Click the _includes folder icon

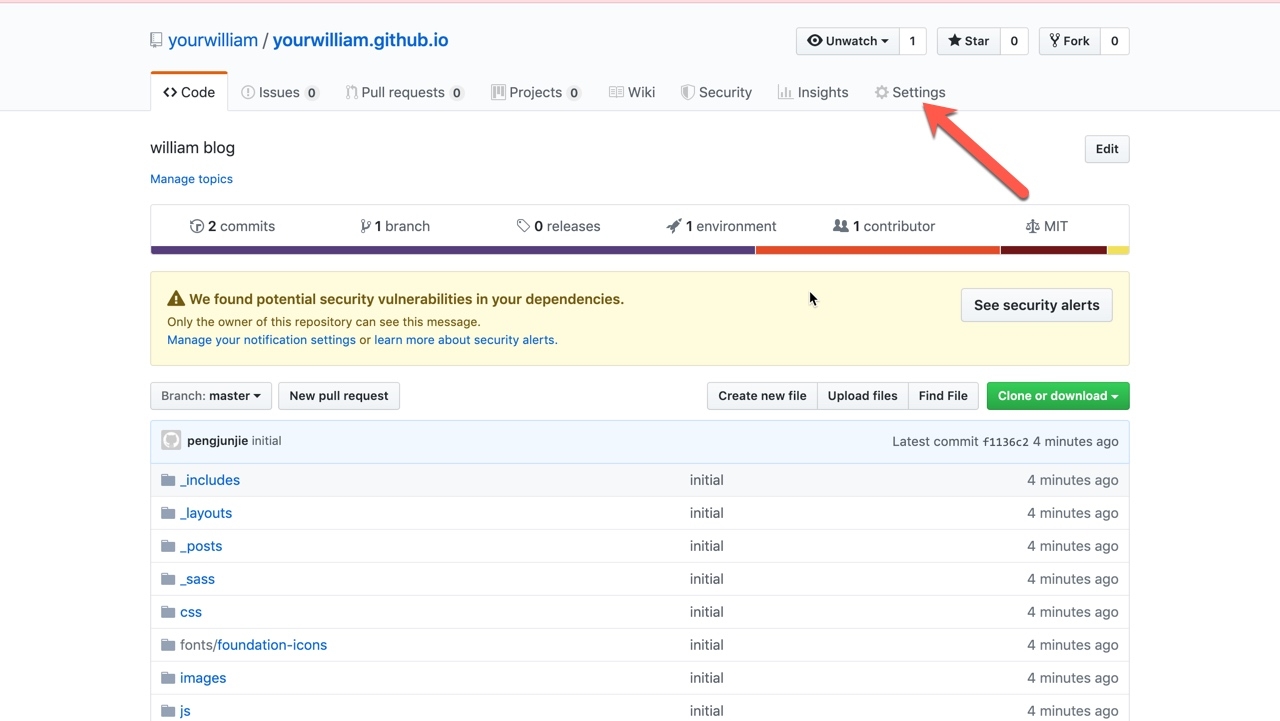(x=168, y=480)
